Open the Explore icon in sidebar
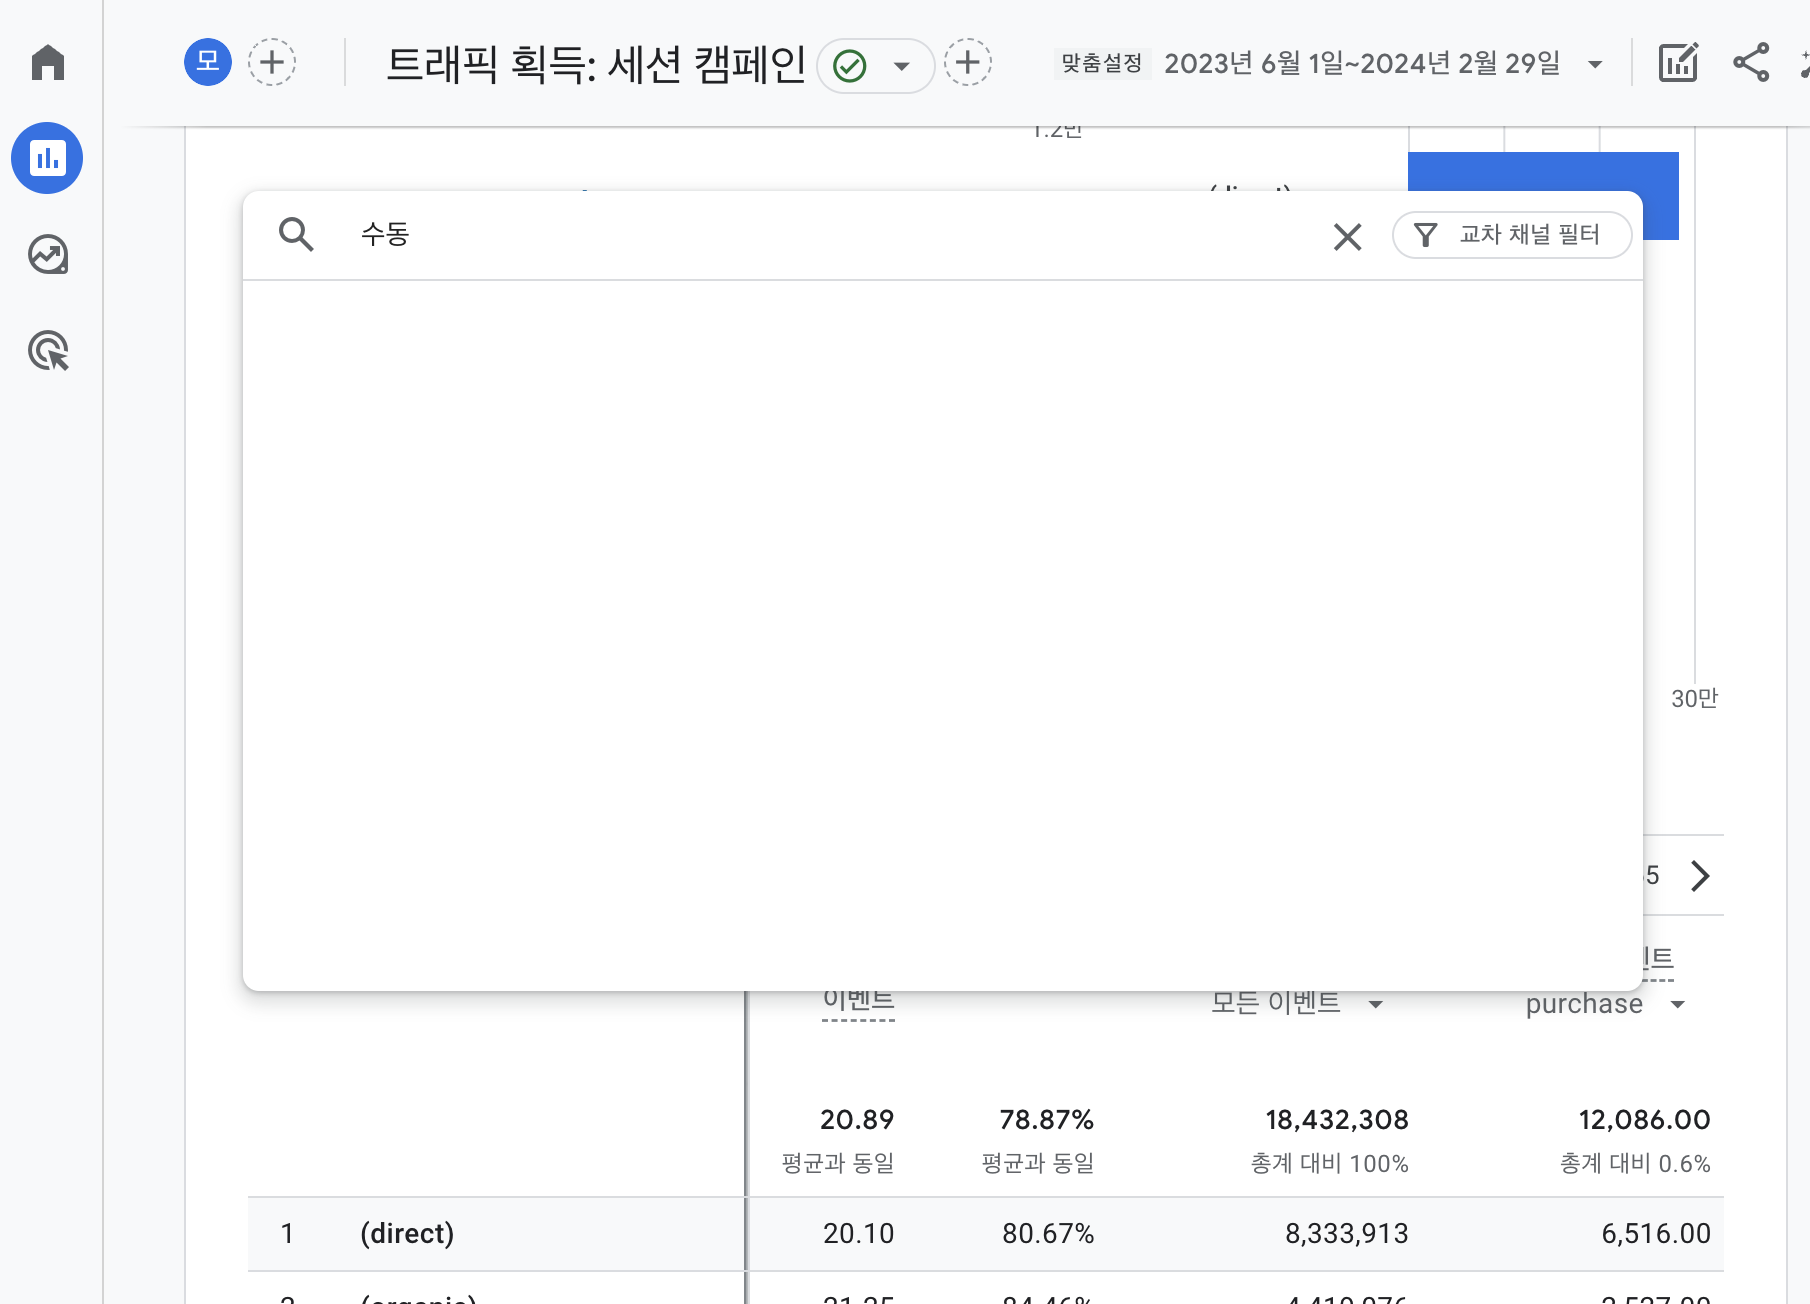 (48, 255)
